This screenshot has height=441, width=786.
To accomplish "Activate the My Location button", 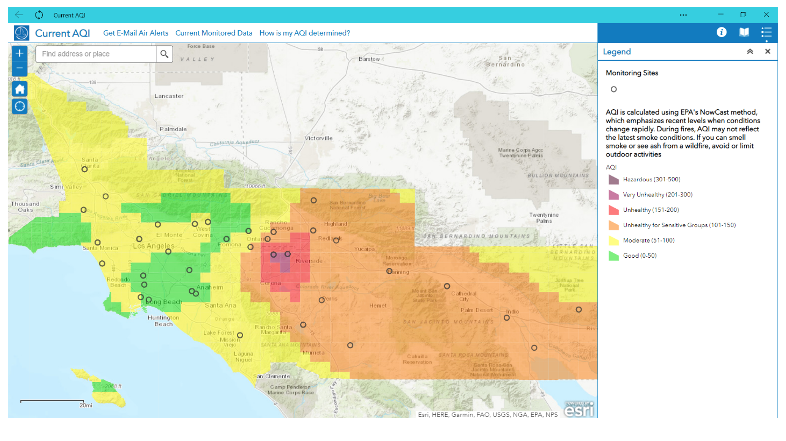I will (19, 106).
